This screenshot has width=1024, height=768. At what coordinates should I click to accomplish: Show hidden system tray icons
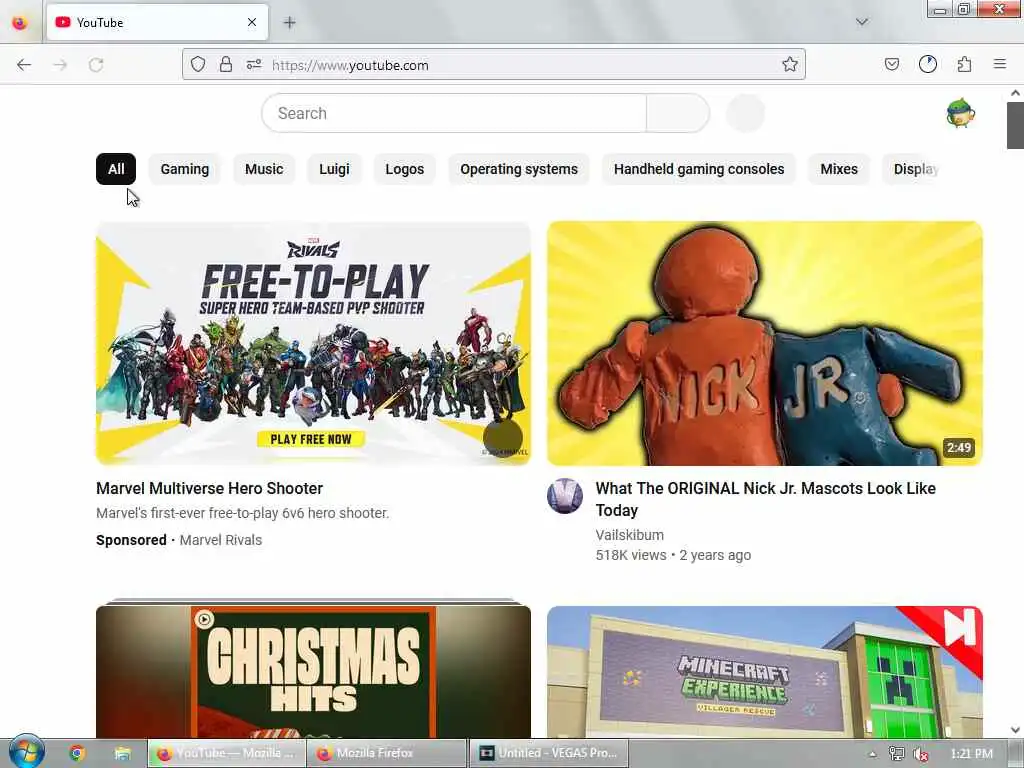click(x=872, y=754)
